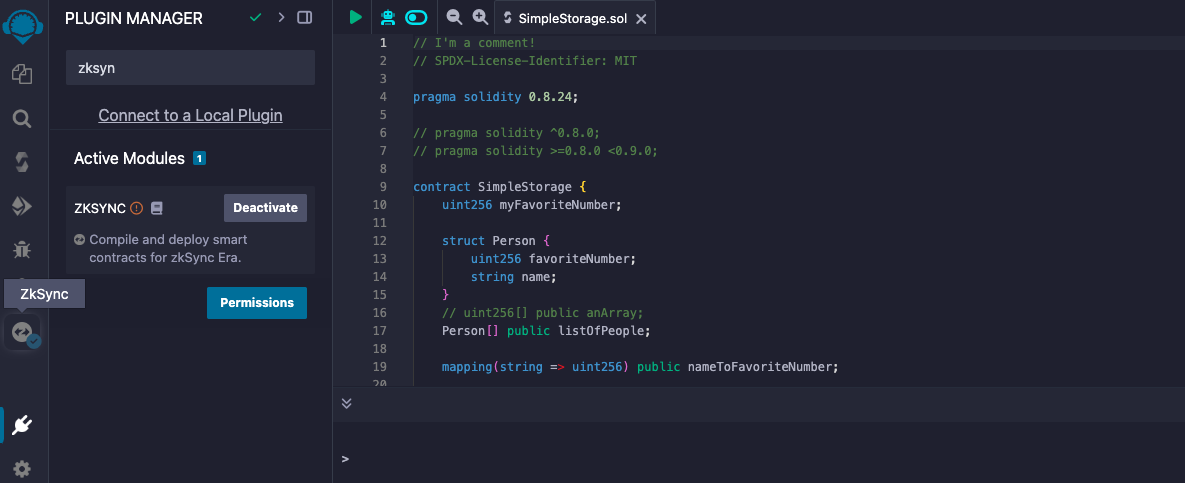
Task: Open Deploy & run transactions icon
Action: (21, 206)
